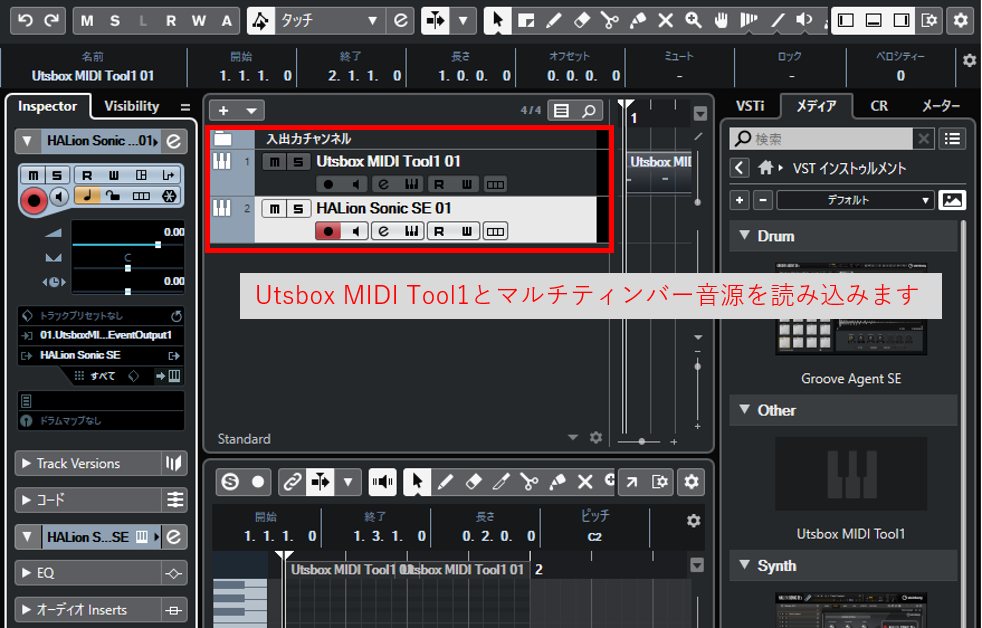Image resolution: width=982 pixels, height=628 pixels.
Task: Select the Groove Agent SE instrument thumbnail
Action: pos(851,309)
